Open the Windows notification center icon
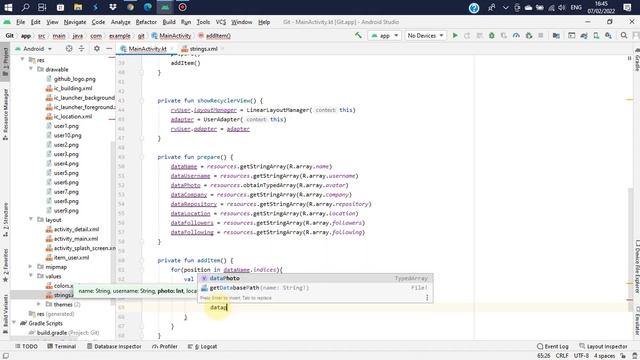The height and width of the screenshot is (360, 640). 627,7
